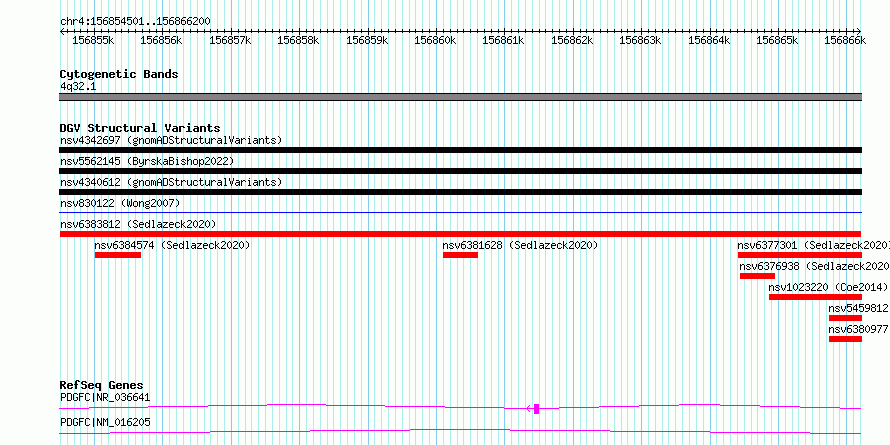Viewport: 890px width, 445px height.
Task: Select the thin blue line for nsv830122
Action: pos(460,212)
